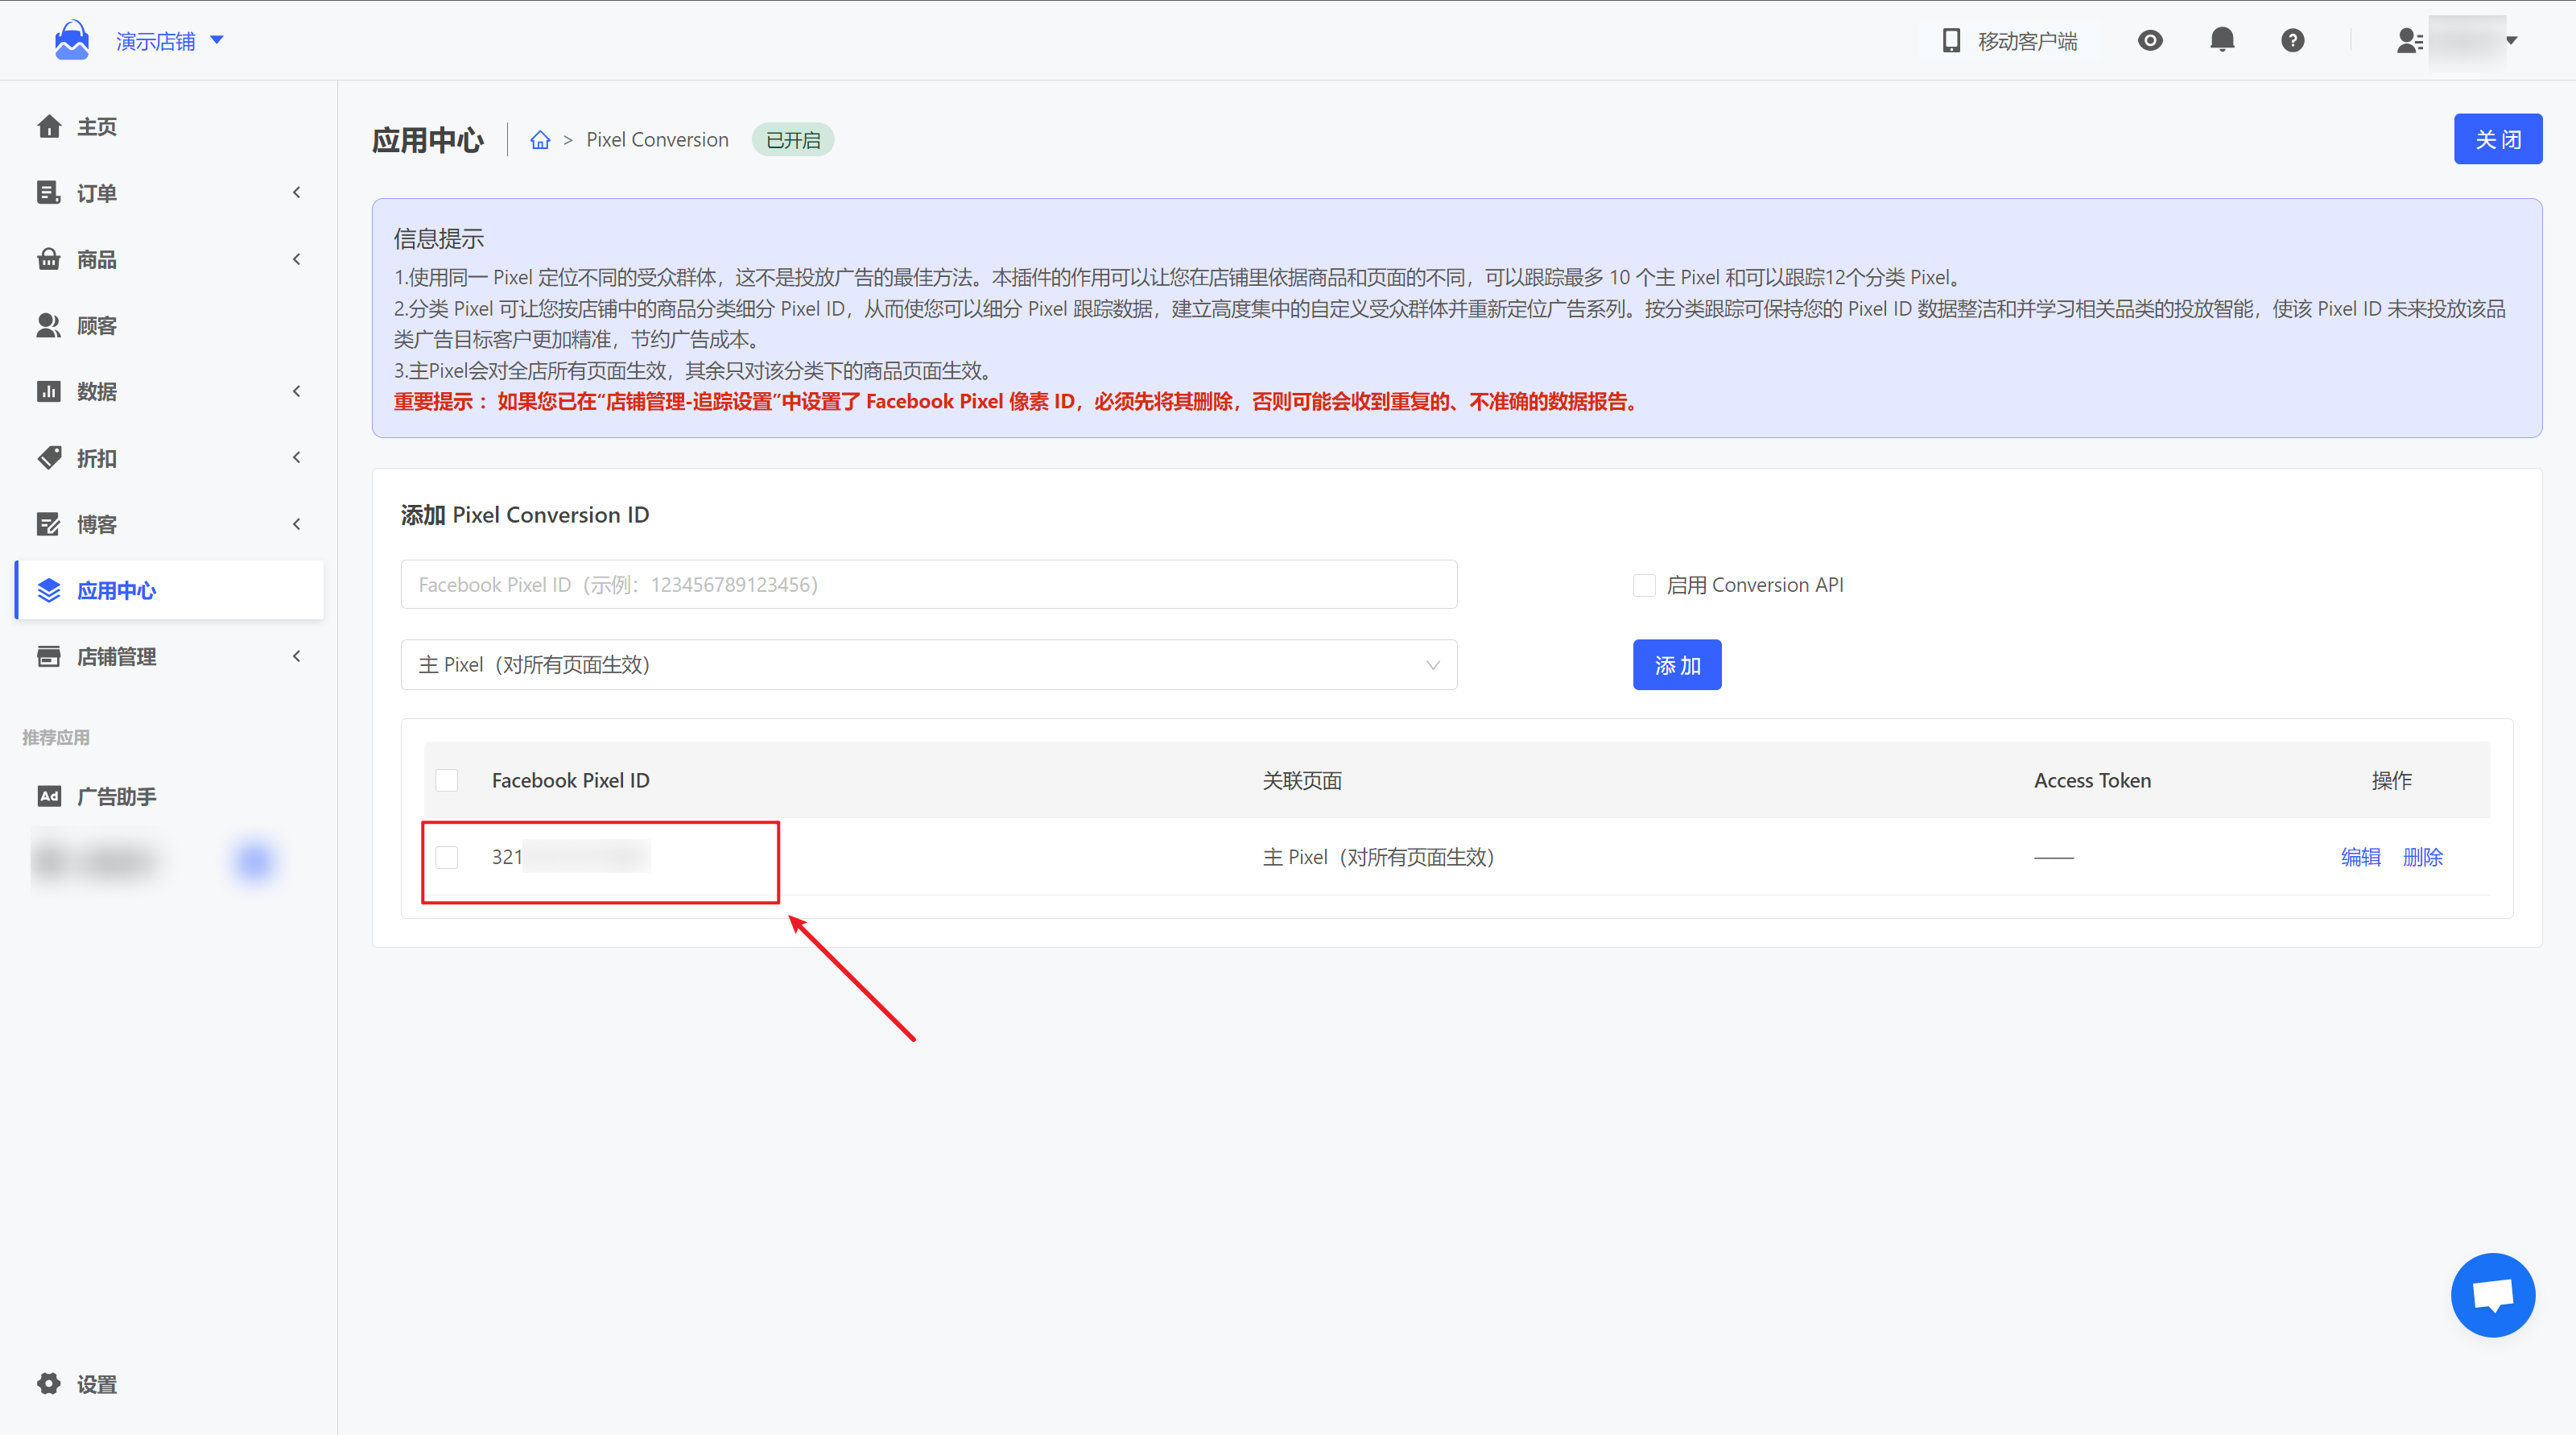The image size is (2576, 1435).
Task: Click the user account avatar icon
Action: (2409, 40)
